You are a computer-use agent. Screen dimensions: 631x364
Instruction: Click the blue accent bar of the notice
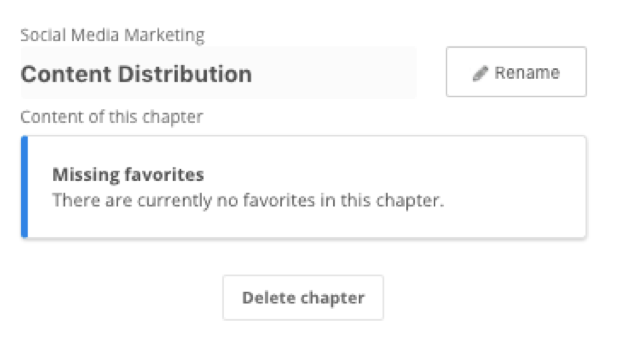point(25,187)
